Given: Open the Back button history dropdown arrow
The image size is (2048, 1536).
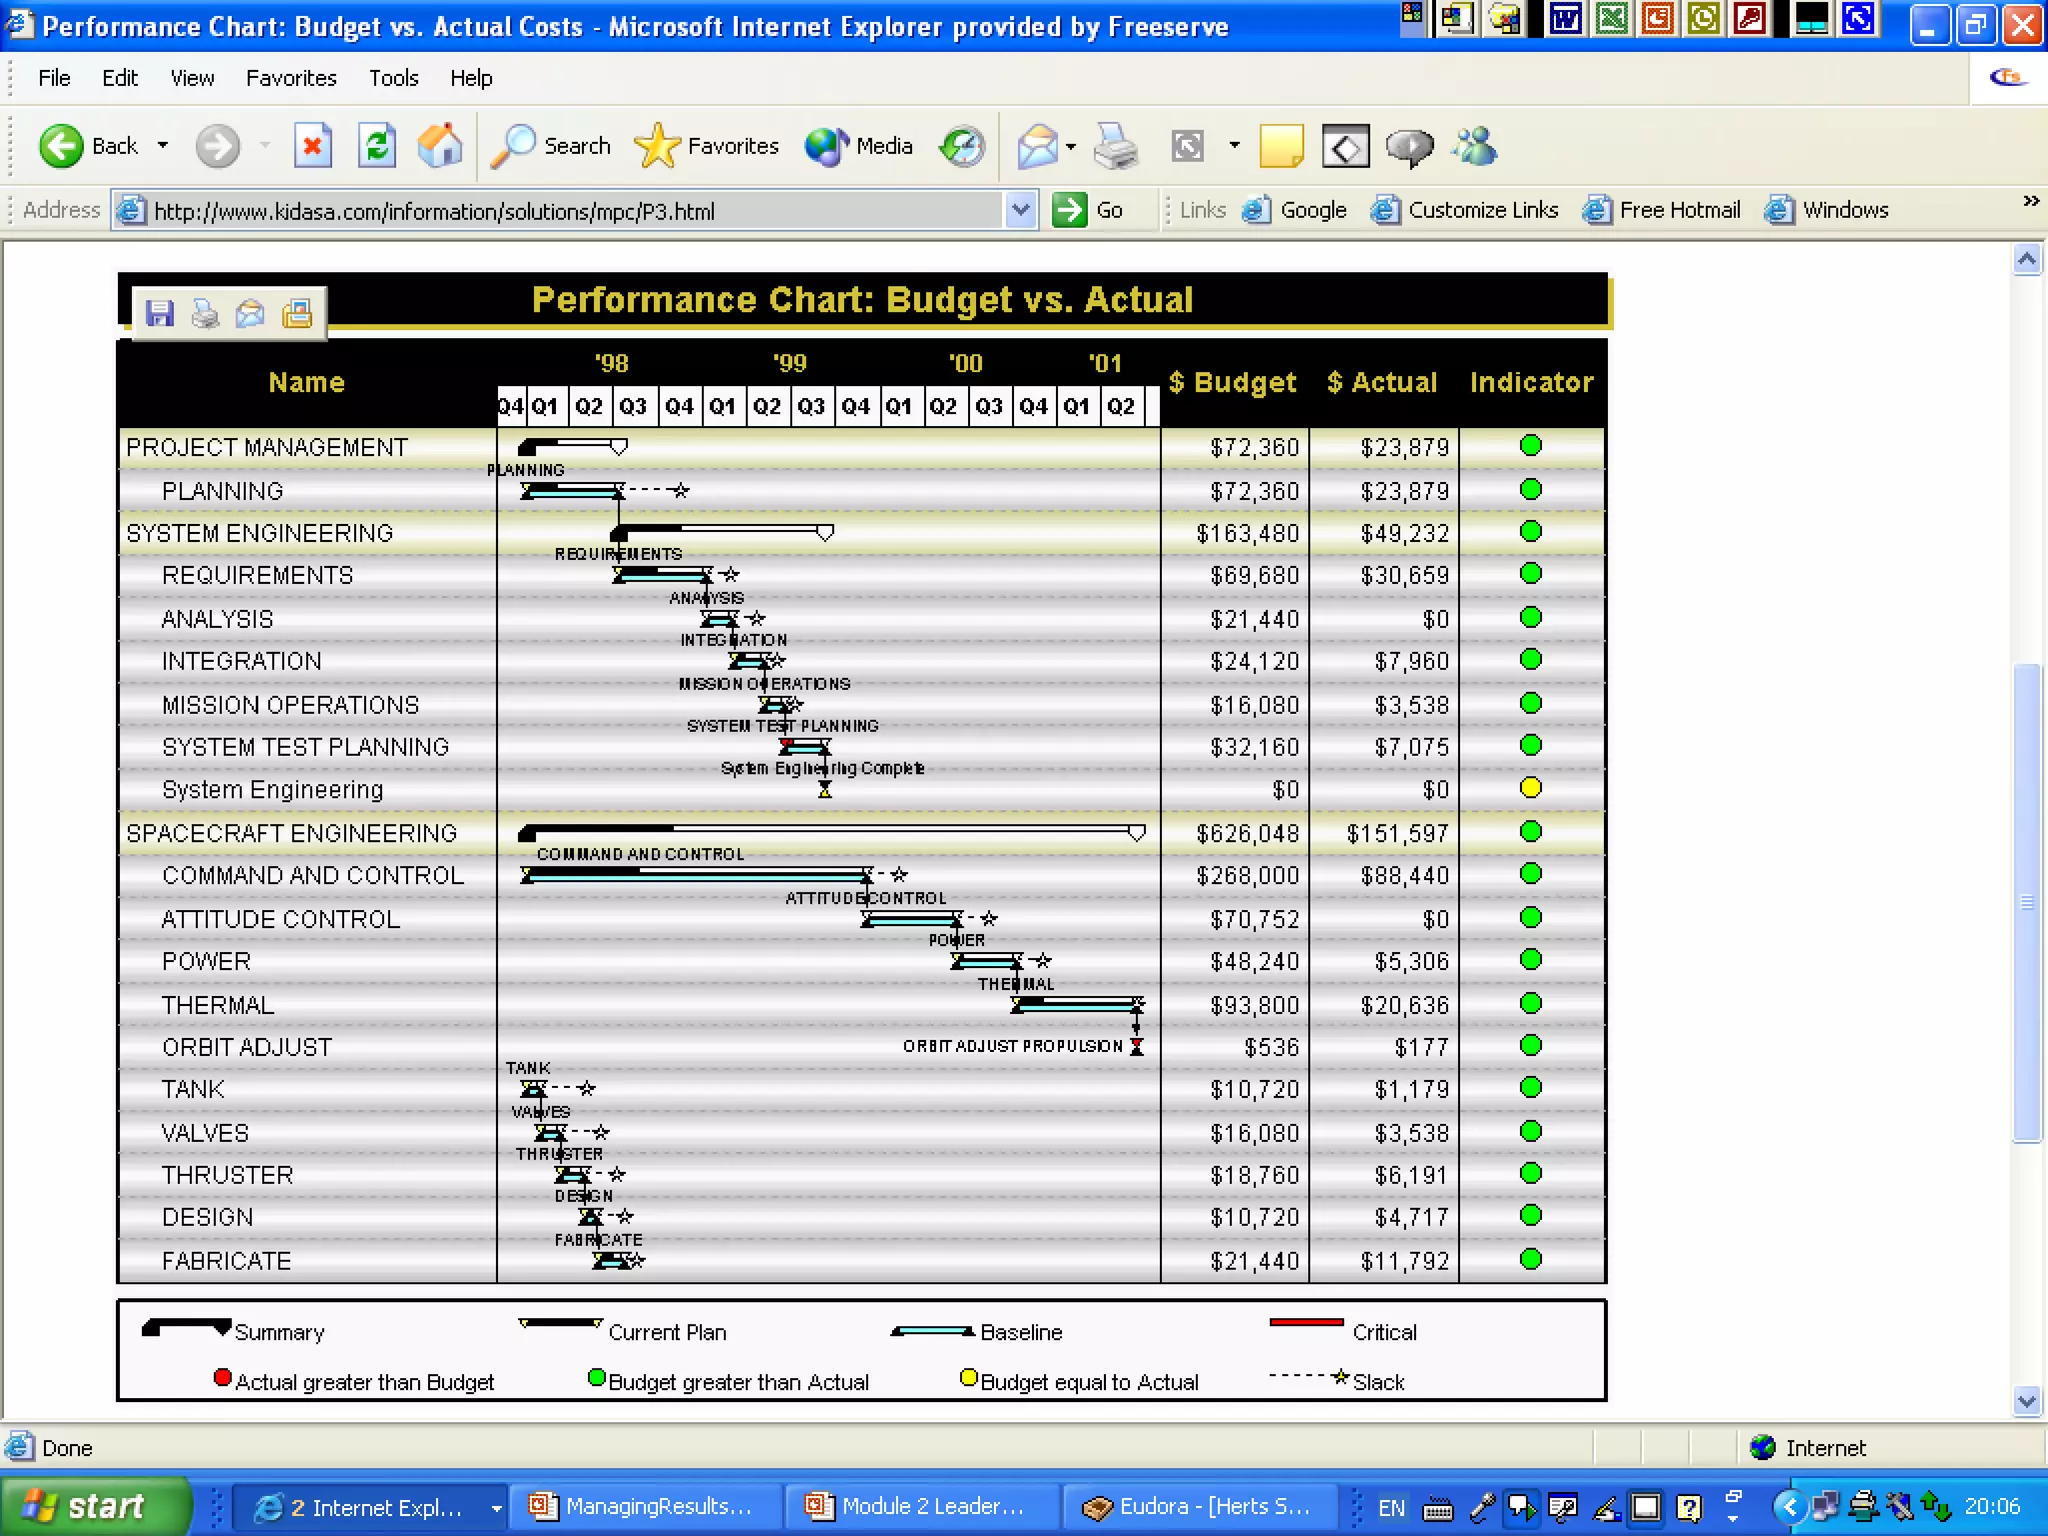Looking at the screenshot, I should (163, 146).
